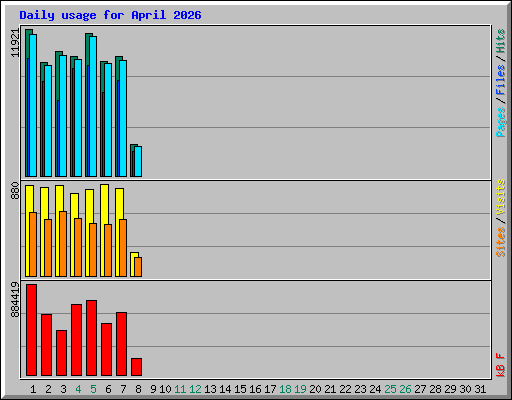
Task: Click green day 19 on the x-axis
Action: [x=300, y=389]
